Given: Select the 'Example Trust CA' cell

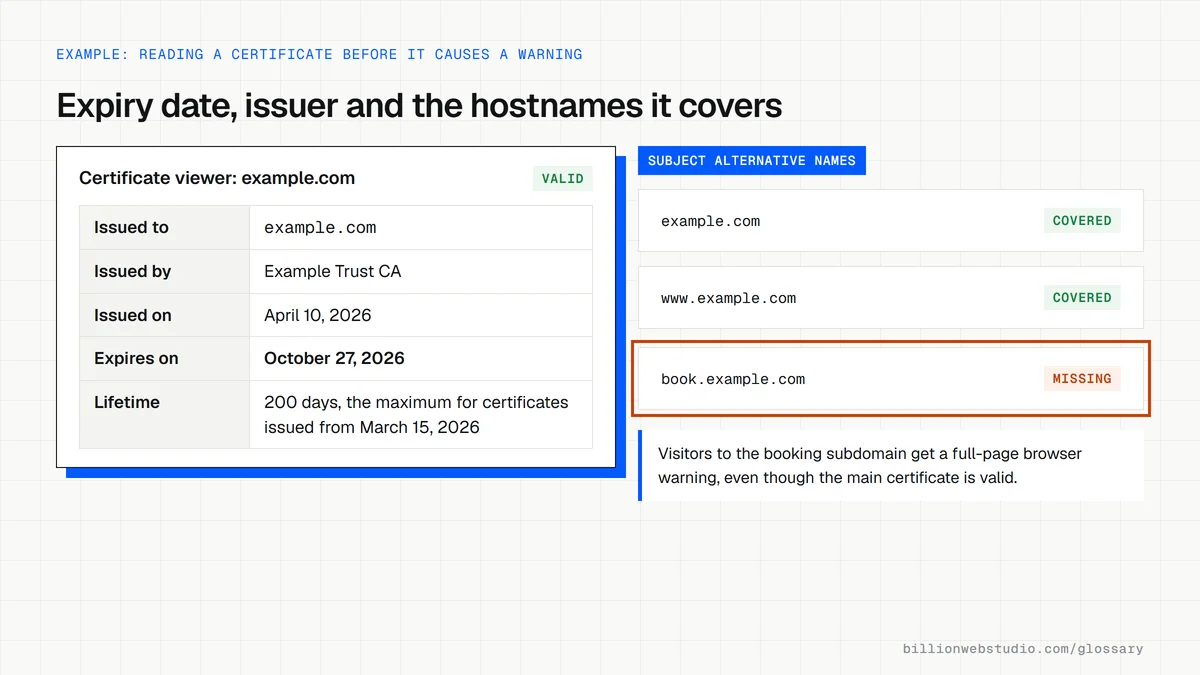Looking at the screenshot, I should point(332,271).
